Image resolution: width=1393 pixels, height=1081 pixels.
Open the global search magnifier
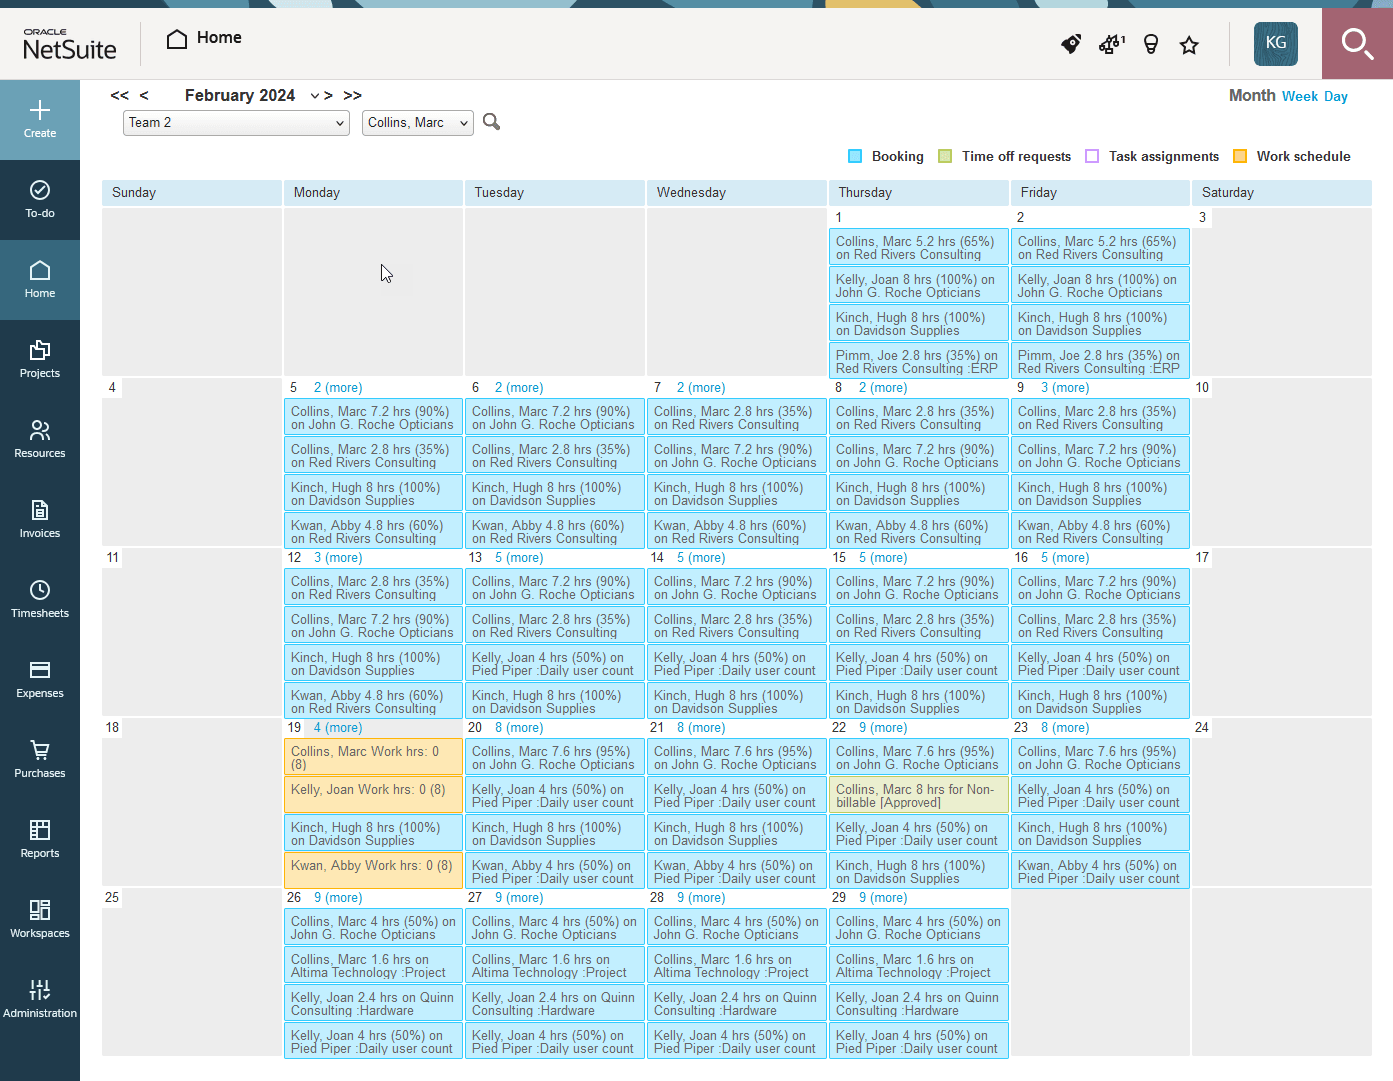(1357, 44)
